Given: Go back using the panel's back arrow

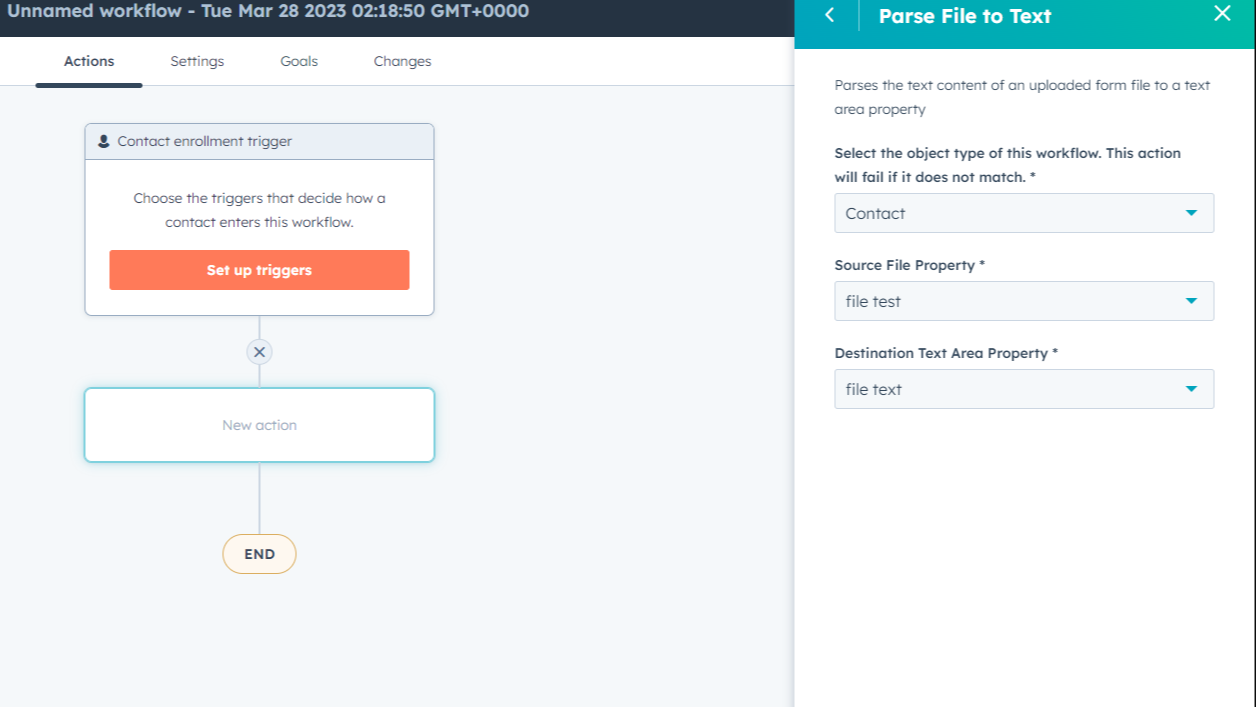Looking at the screenshot, I should [x=829, y=15].
